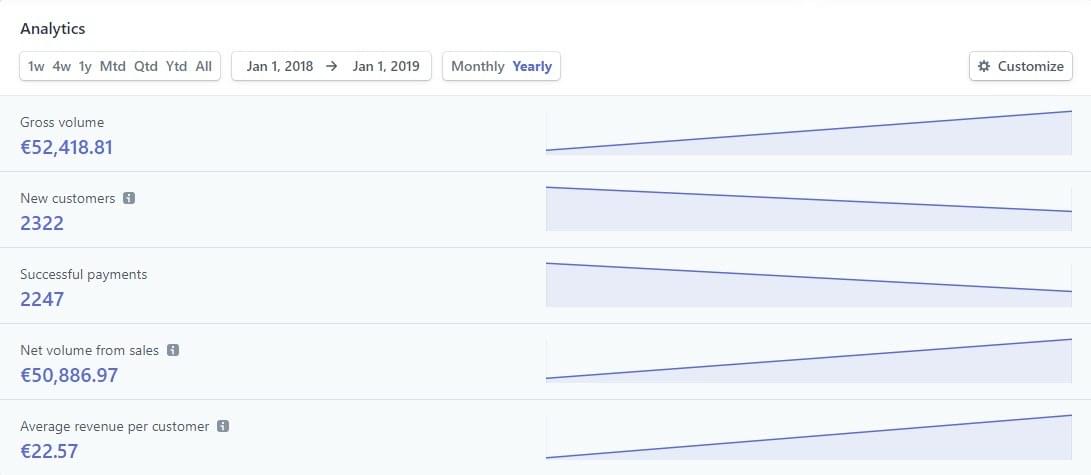Click the gear icon on Customize

click(x=984, y=66)
